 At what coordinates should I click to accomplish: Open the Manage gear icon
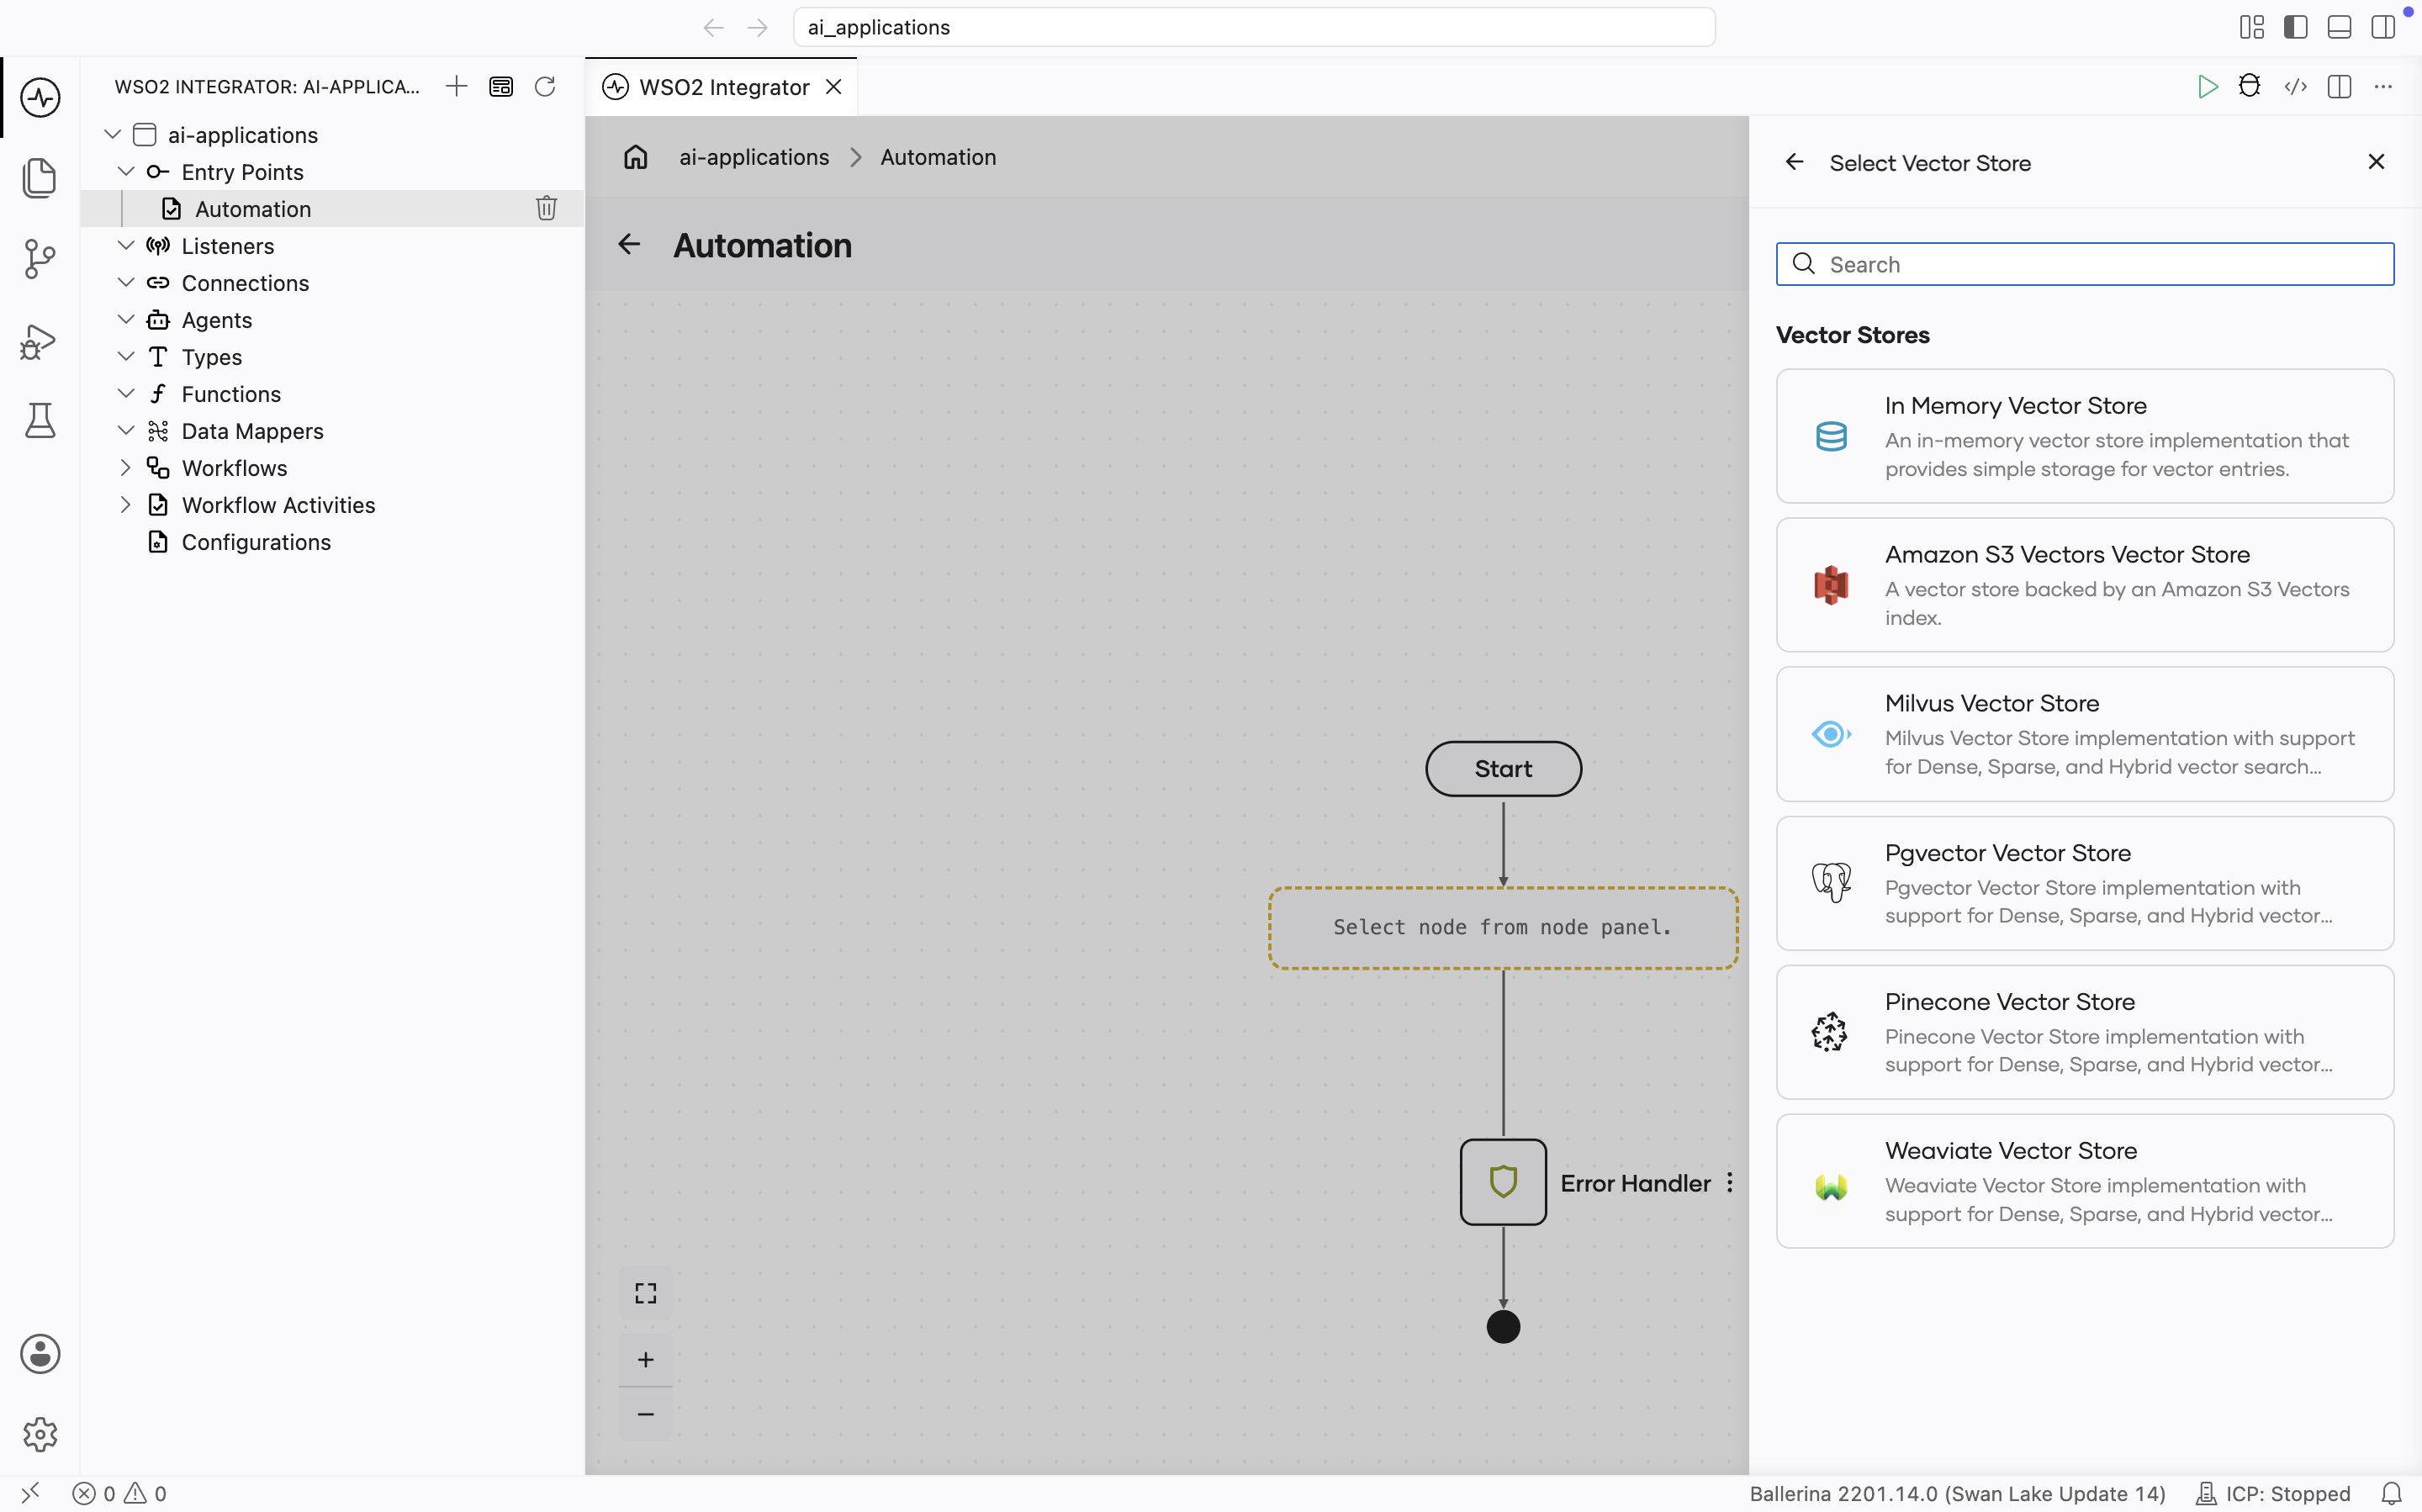point(40,1435)
